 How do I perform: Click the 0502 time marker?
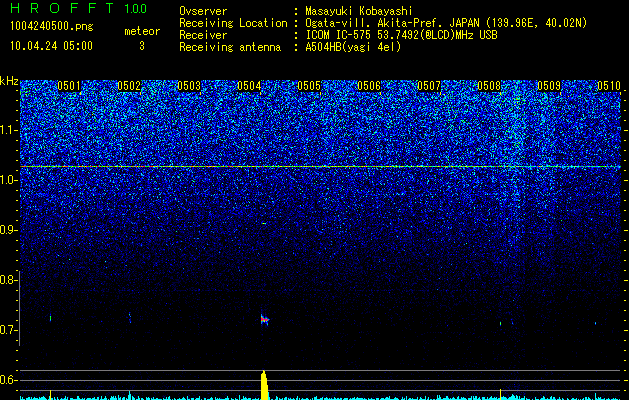pos(129,86)
